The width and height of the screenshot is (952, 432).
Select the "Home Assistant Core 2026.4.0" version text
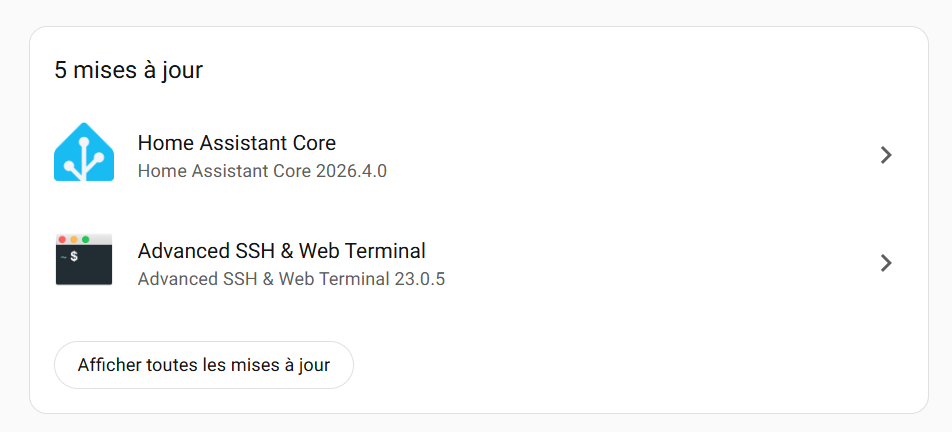coord(262,171)
